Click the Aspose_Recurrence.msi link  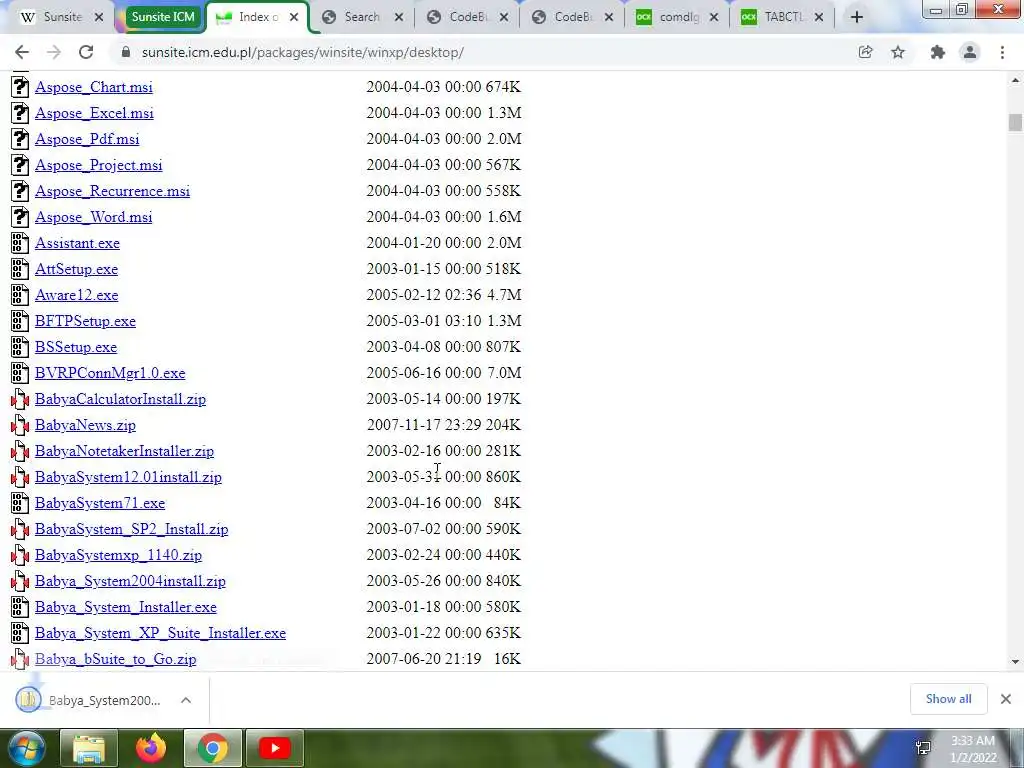coord(112,191)
